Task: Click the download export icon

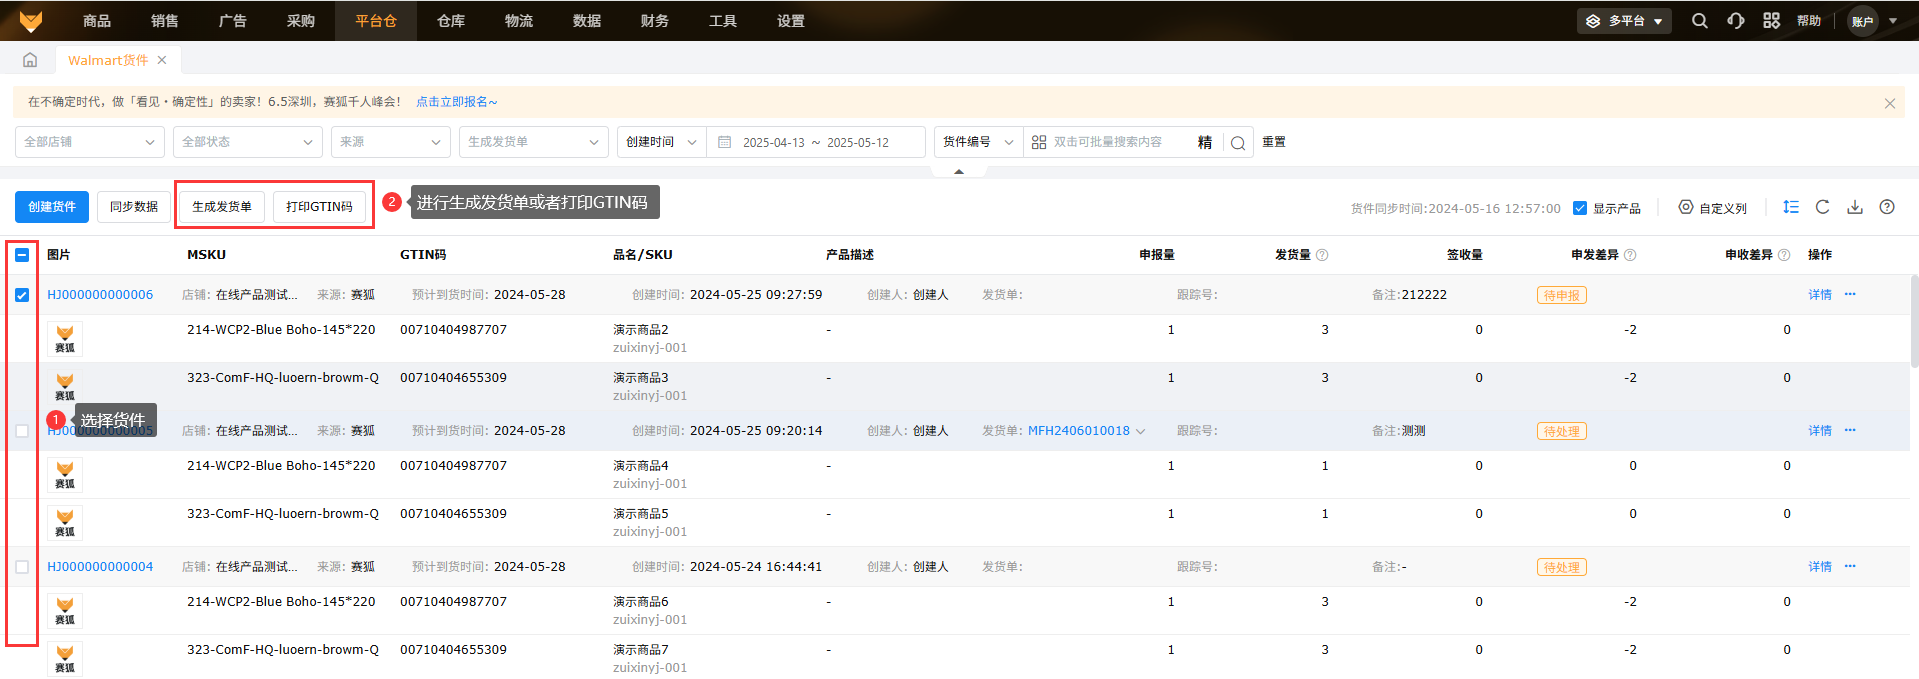Action: [1854, 207]
